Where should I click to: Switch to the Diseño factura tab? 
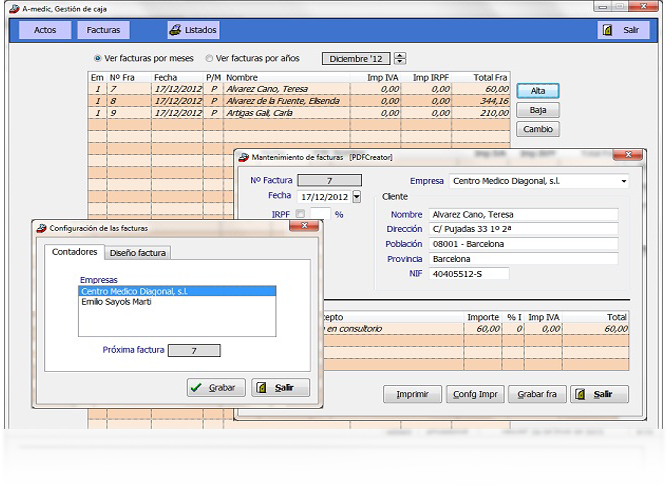138,253
